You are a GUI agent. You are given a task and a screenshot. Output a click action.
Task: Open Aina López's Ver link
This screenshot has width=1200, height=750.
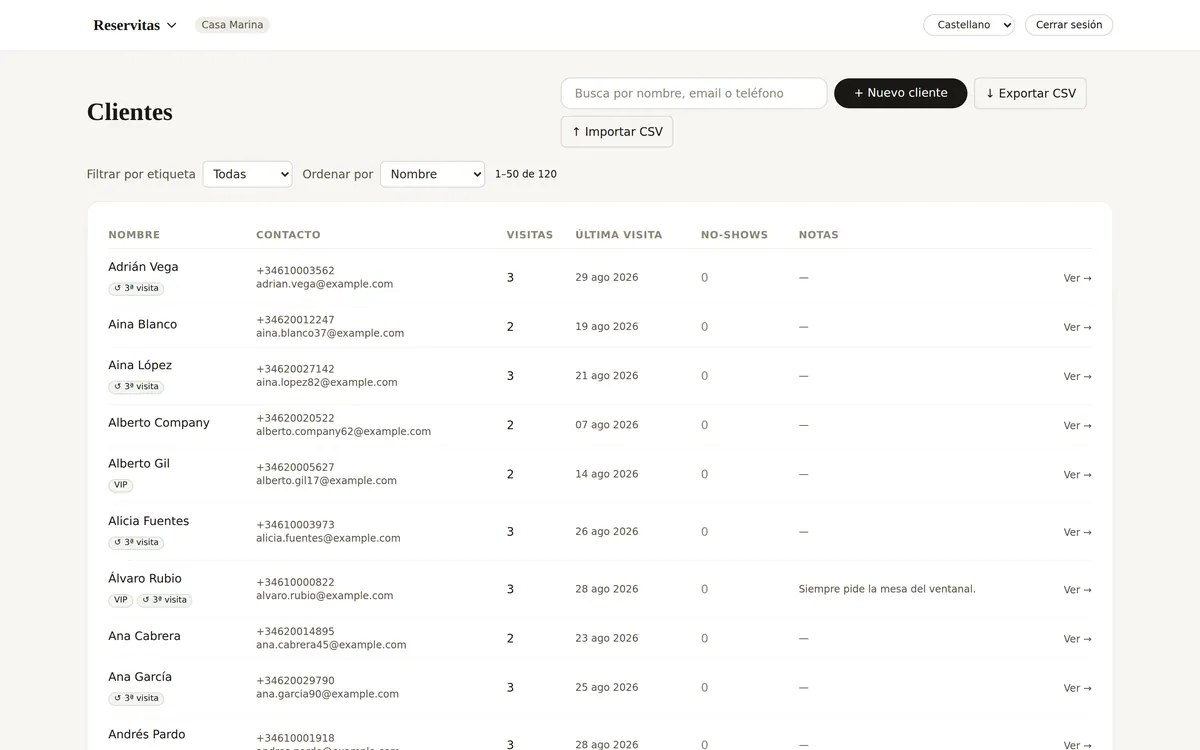1077,376
